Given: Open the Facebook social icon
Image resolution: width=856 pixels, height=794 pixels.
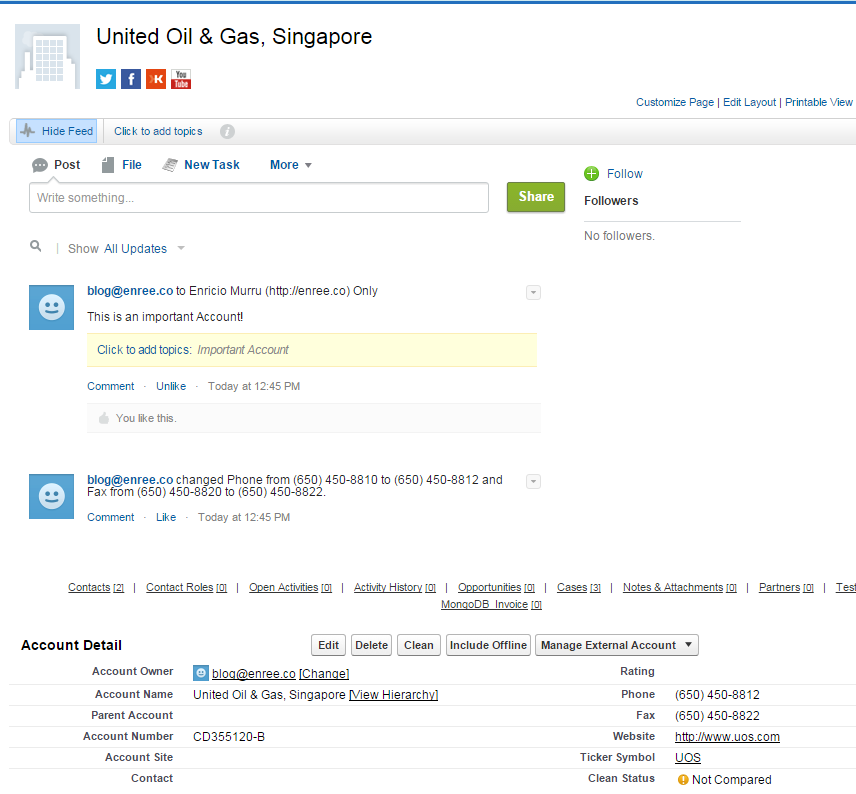Looking at the screenshot, I should click(x=131, y=79).
